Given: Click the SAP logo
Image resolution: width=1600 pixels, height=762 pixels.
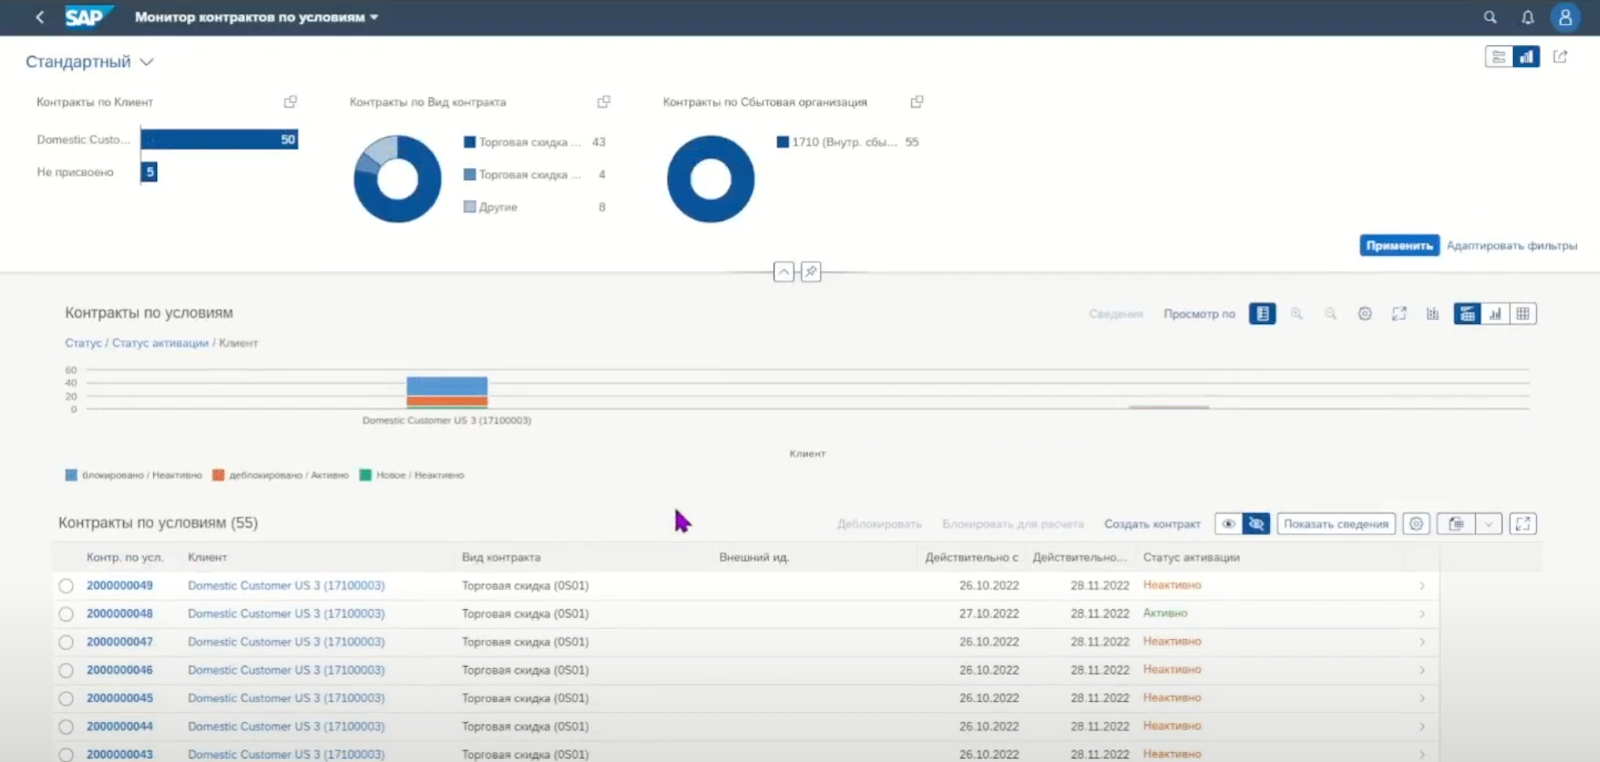Looking at the screenshot, I should coord(88,17).
